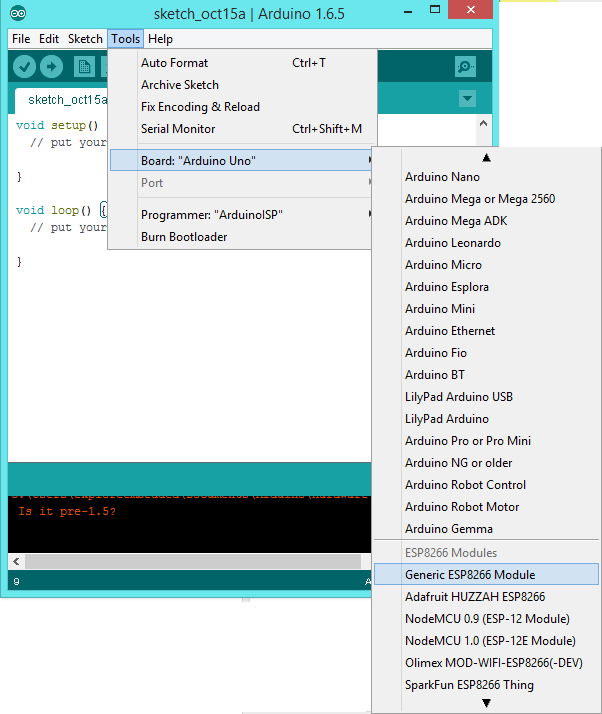Pick LilyPad Arduino USB board

486,397
